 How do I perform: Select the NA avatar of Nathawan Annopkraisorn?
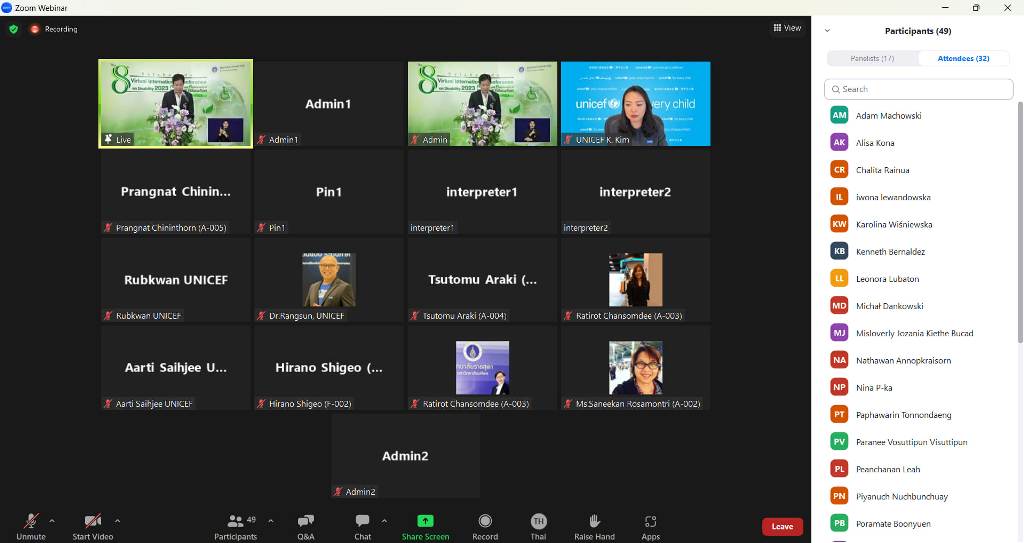[x=839, y=360]
